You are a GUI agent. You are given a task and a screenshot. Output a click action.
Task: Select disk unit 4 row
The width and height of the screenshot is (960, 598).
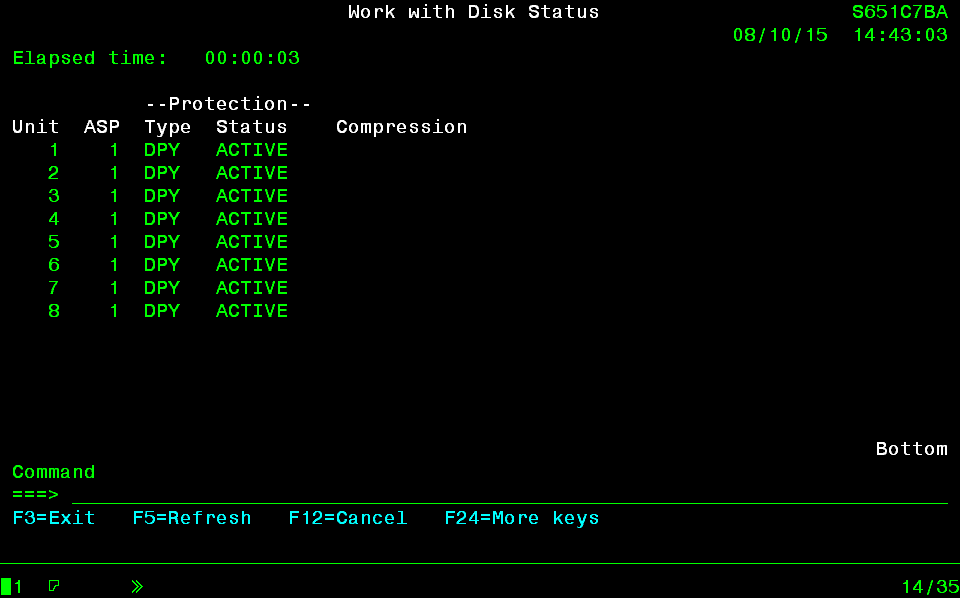(x=54, y=219)
